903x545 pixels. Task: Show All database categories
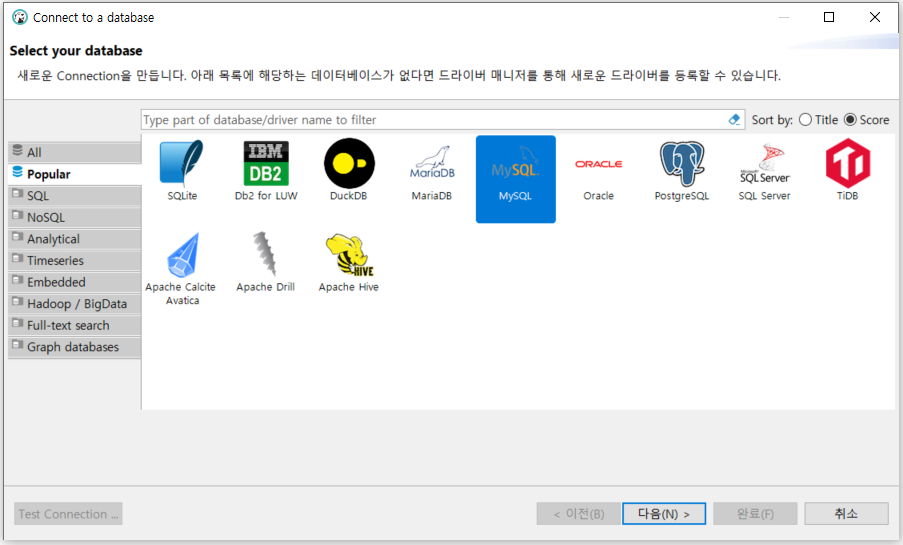tap(74, 152)
